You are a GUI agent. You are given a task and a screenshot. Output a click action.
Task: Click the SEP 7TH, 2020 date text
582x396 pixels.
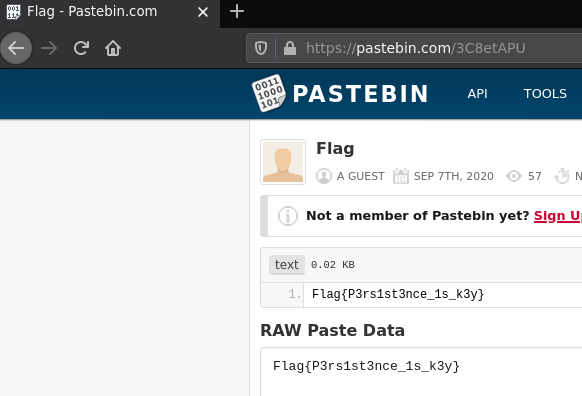point(454,176)
